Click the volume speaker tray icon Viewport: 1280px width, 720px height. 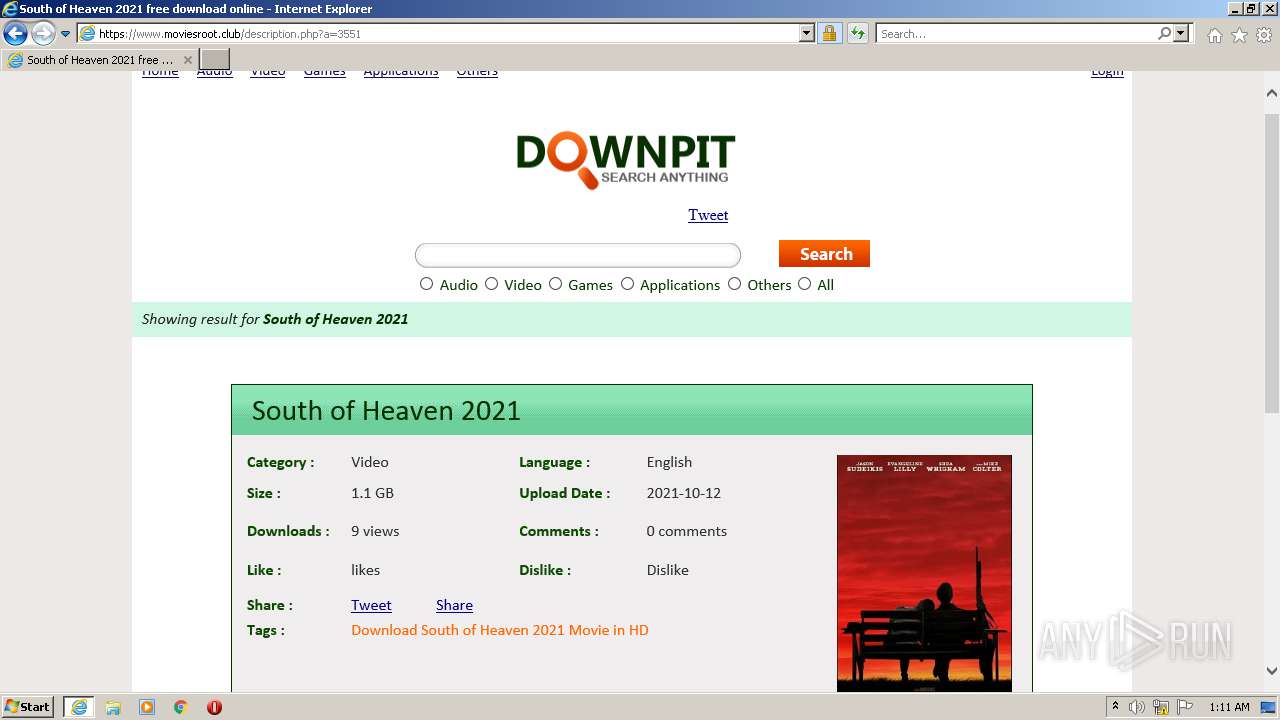(x=1137, y=707)
